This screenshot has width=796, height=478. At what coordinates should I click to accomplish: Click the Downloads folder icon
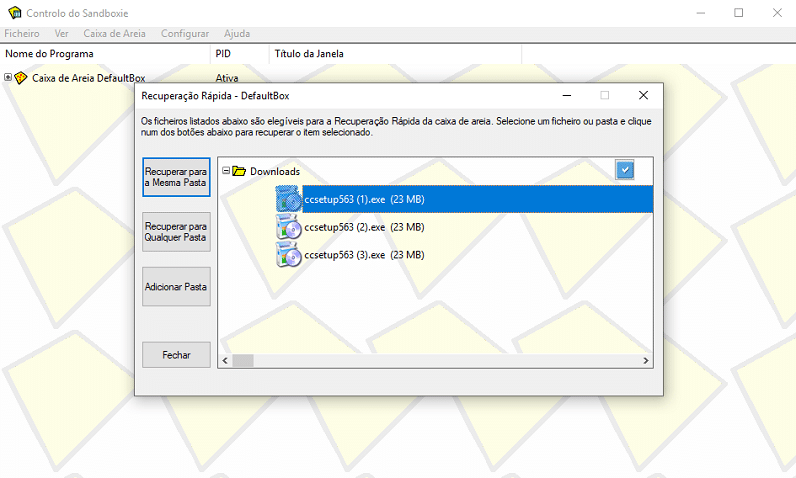[239, 172]
